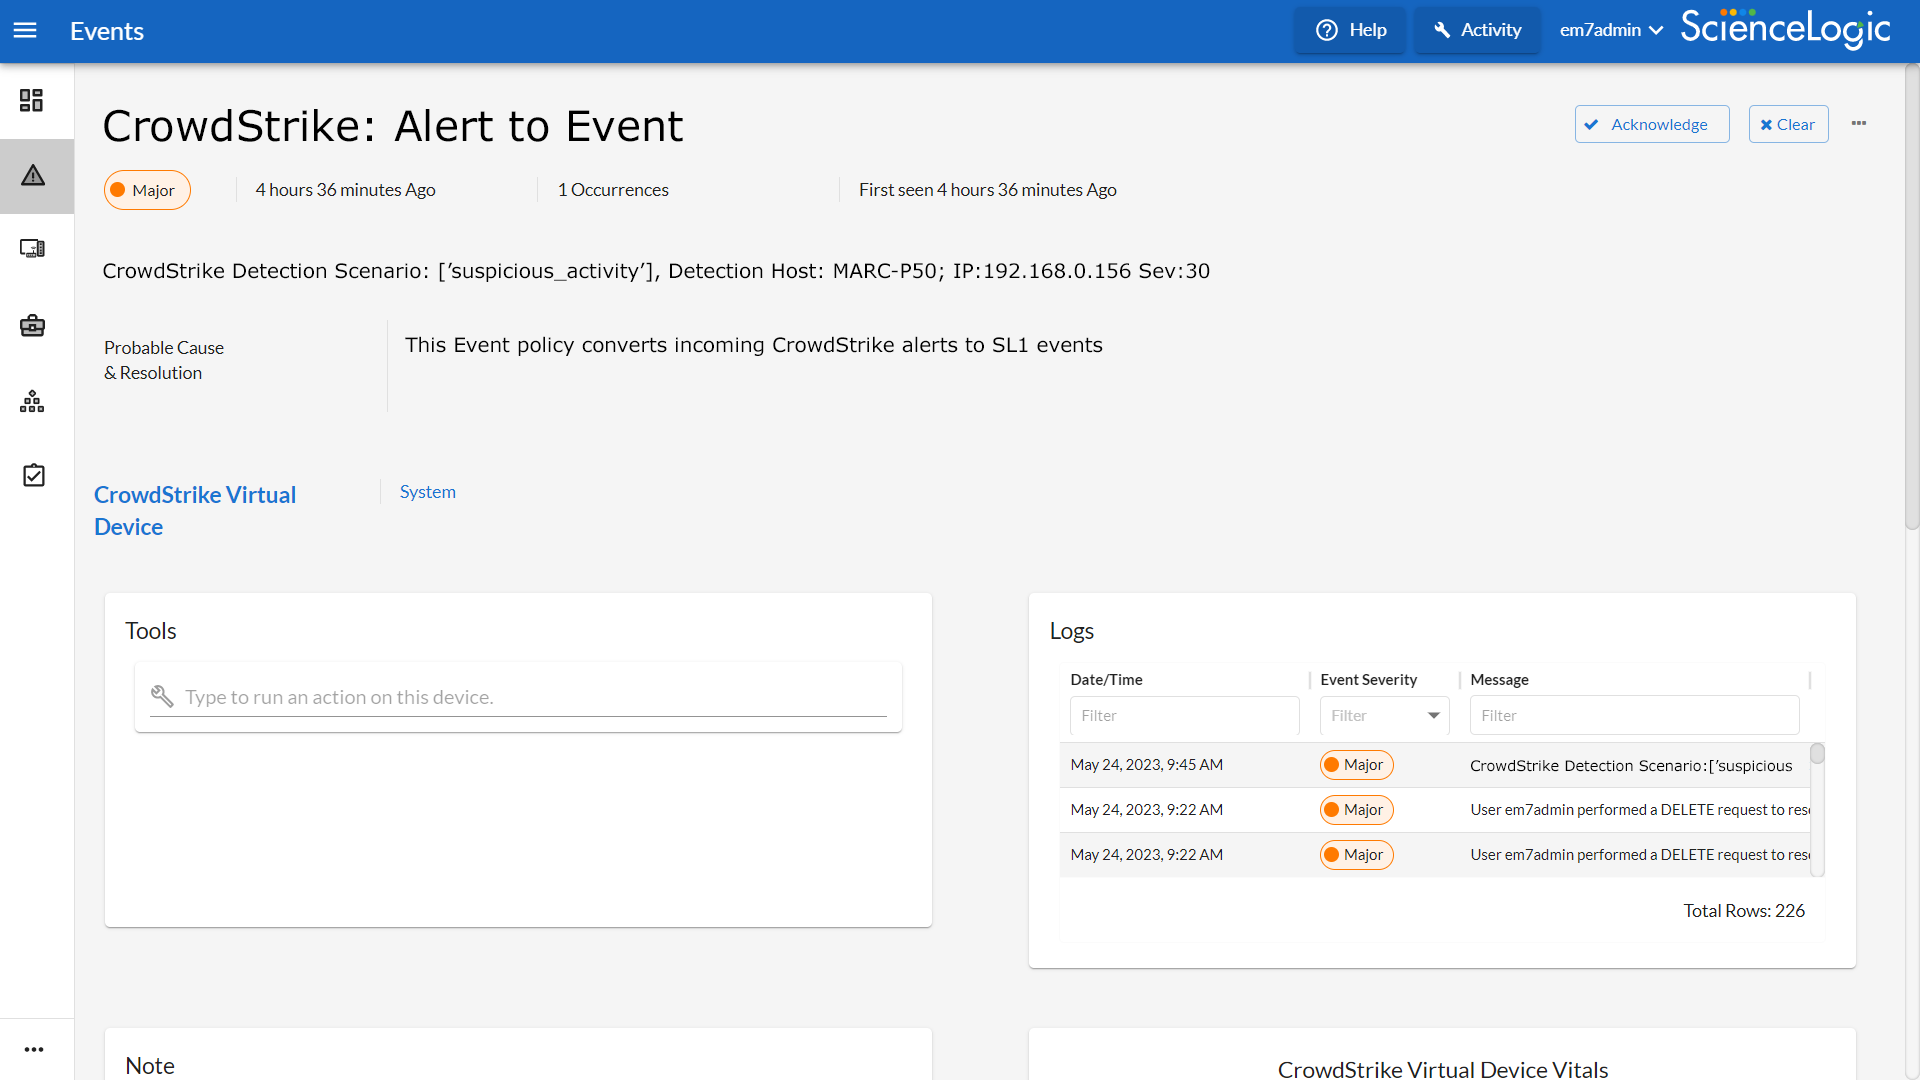Click the three-dot overflow menu button
This screenshot has height=1080, width=1920.
click(1859, 123)
